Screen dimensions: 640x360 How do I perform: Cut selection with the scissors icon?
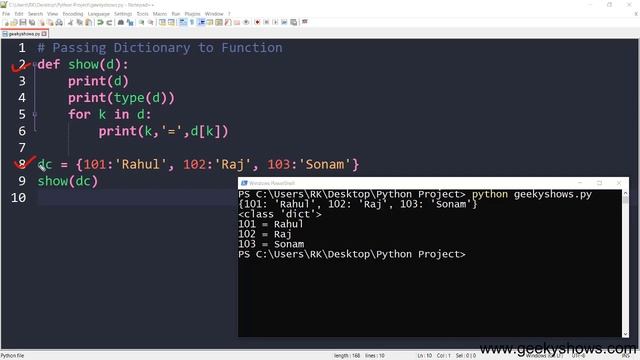tap(70, 22)
